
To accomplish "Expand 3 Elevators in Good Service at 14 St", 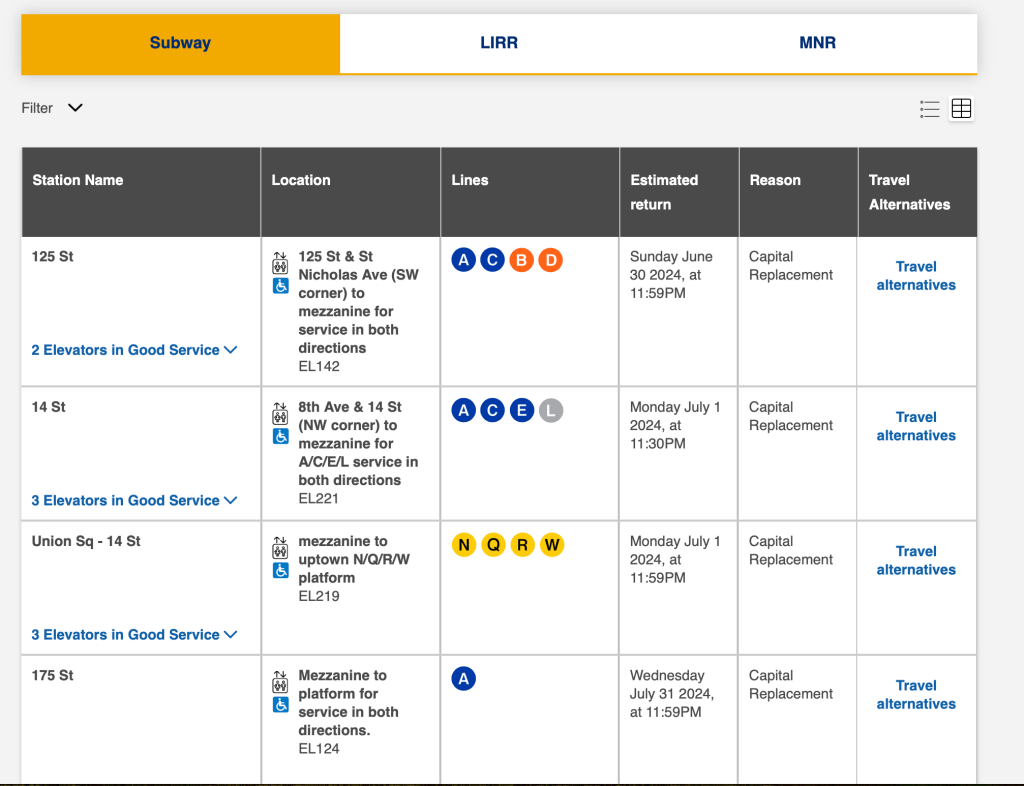I will 134,500.
